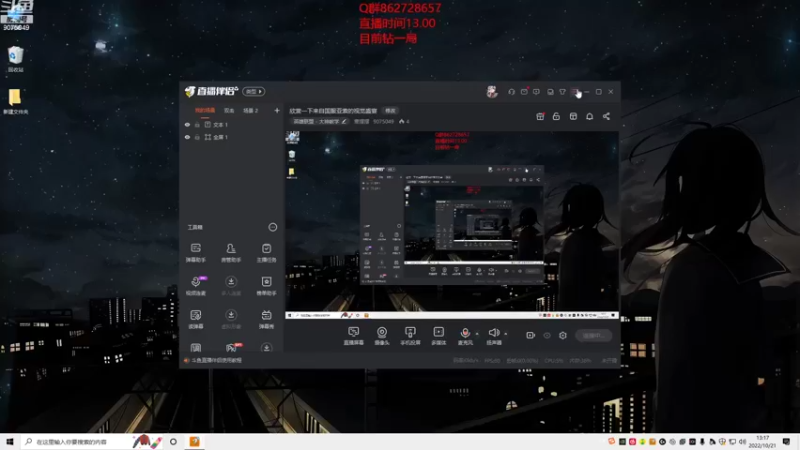Lock the 全屏 1 source
800x450 pixels.
(x=197, y=137)
